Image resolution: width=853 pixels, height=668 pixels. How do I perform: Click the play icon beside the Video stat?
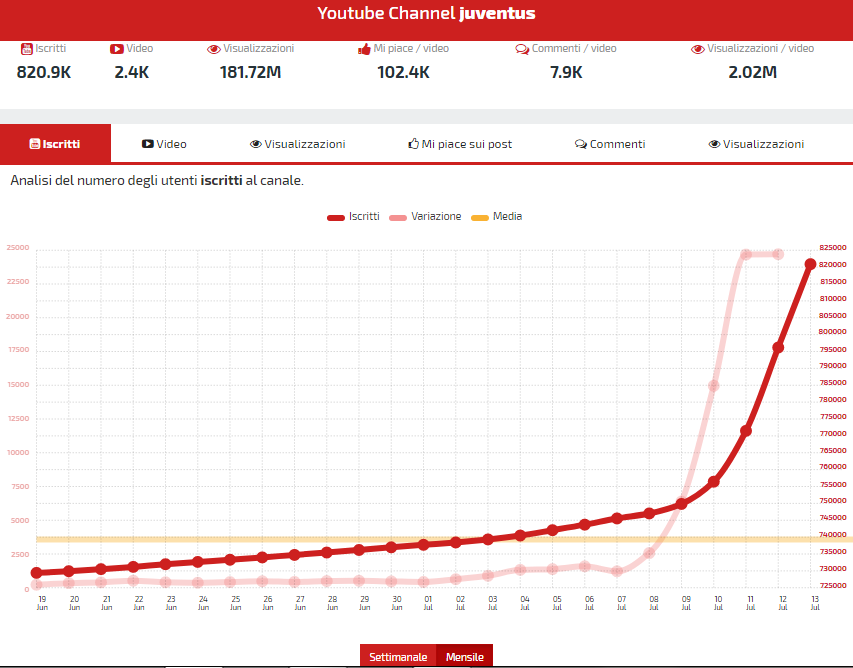point(116,49)
